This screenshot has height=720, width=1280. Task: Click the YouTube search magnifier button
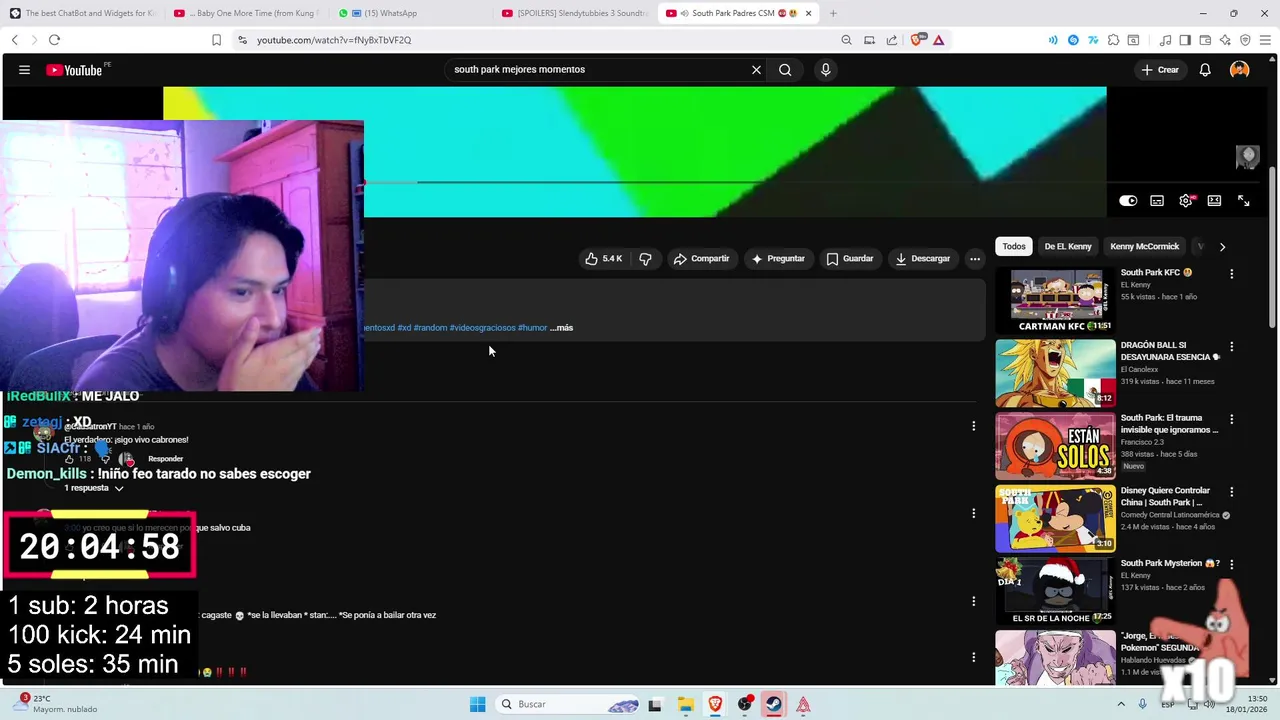point(785,70)
